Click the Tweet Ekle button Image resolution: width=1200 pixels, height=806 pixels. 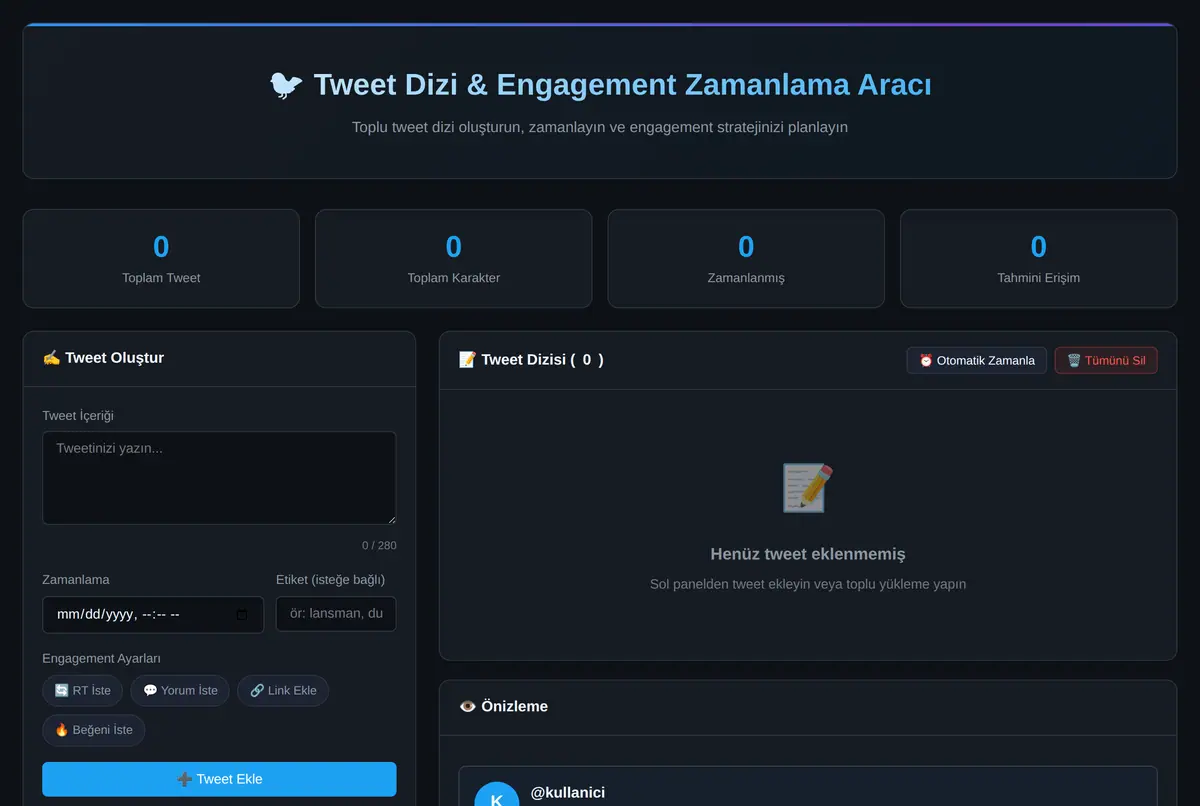tap(219, 779)
